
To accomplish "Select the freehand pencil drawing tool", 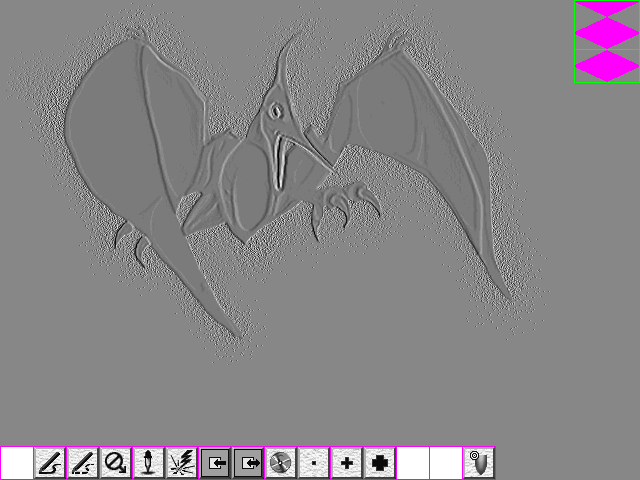I will tap(50, 463).
